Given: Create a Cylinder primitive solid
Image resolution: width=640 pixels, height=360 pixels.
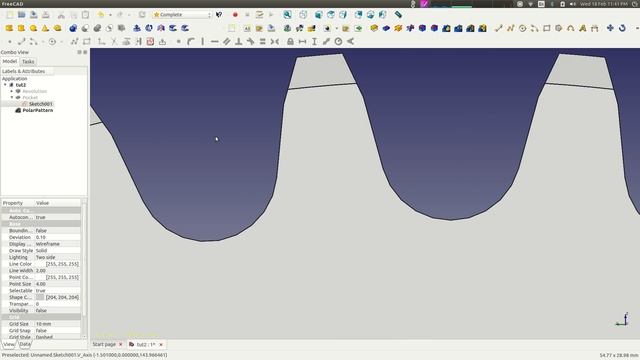Looking at the screenshot, I should point(21,28).
